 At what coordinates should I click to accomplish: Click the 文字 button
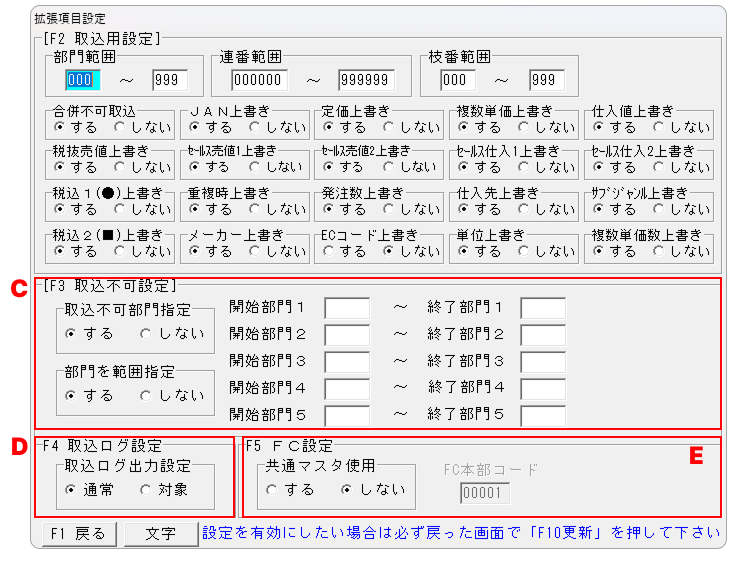[x=161, y=533]
